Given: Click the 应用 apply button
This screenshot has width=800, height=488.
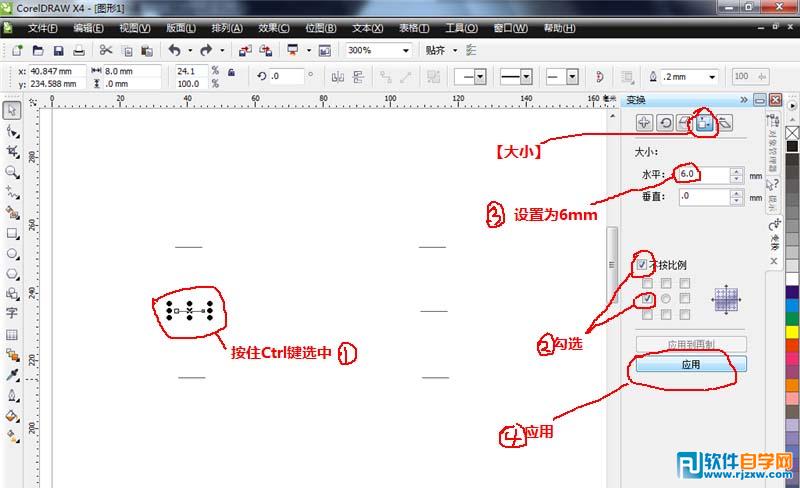Looking at the screenshot, I should click(690, 365).
